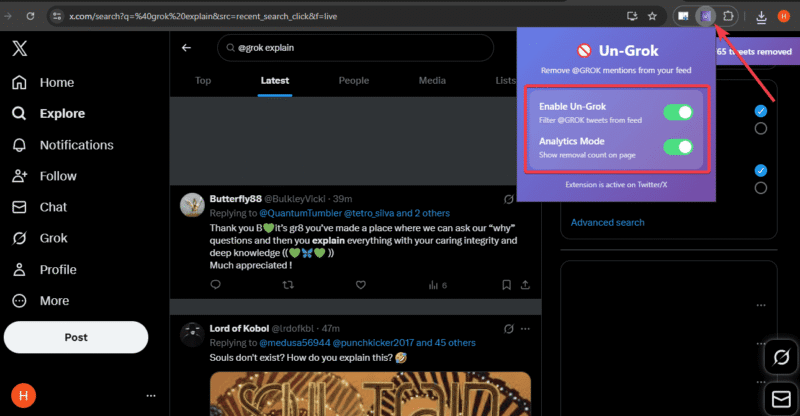Viewport: 800px width, 416px height.
Task: Open @medusa56944 mention link
Action: coord(295,343)
